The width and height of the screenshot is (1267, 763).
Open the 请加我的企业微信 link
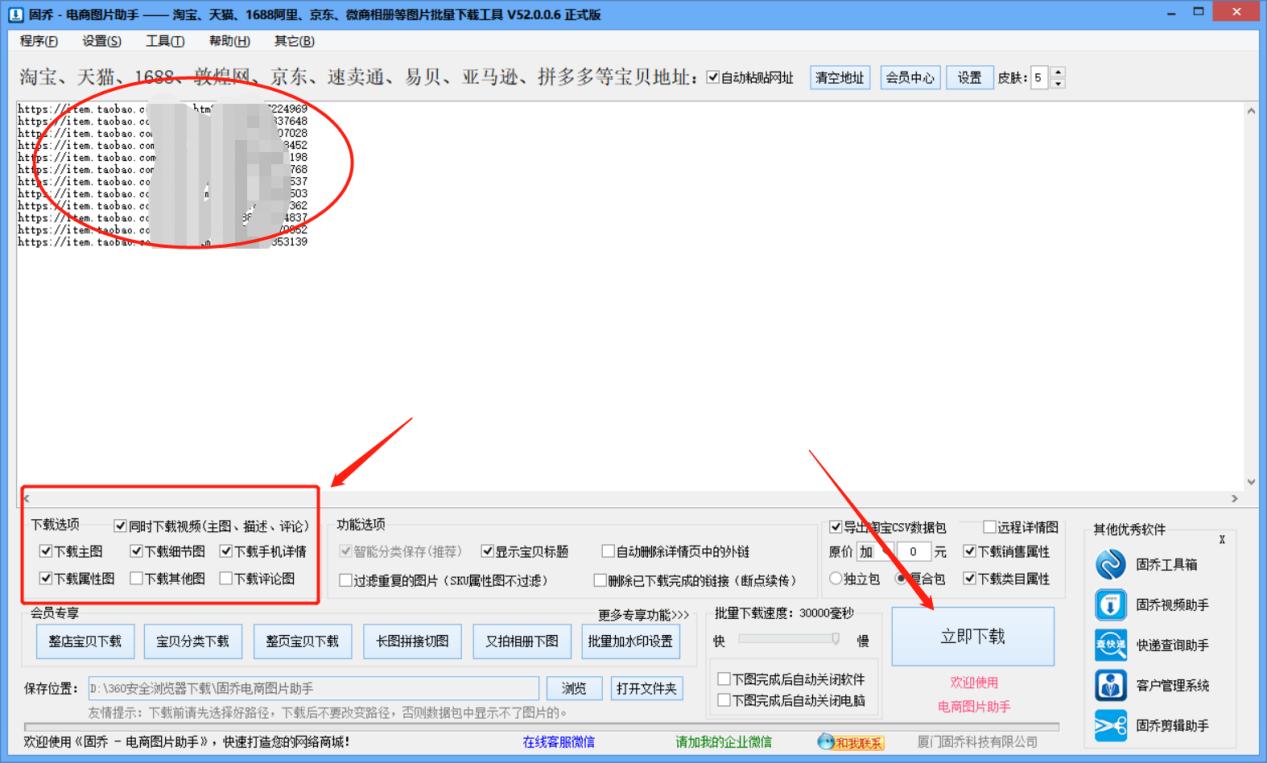[x=724, y=742]
